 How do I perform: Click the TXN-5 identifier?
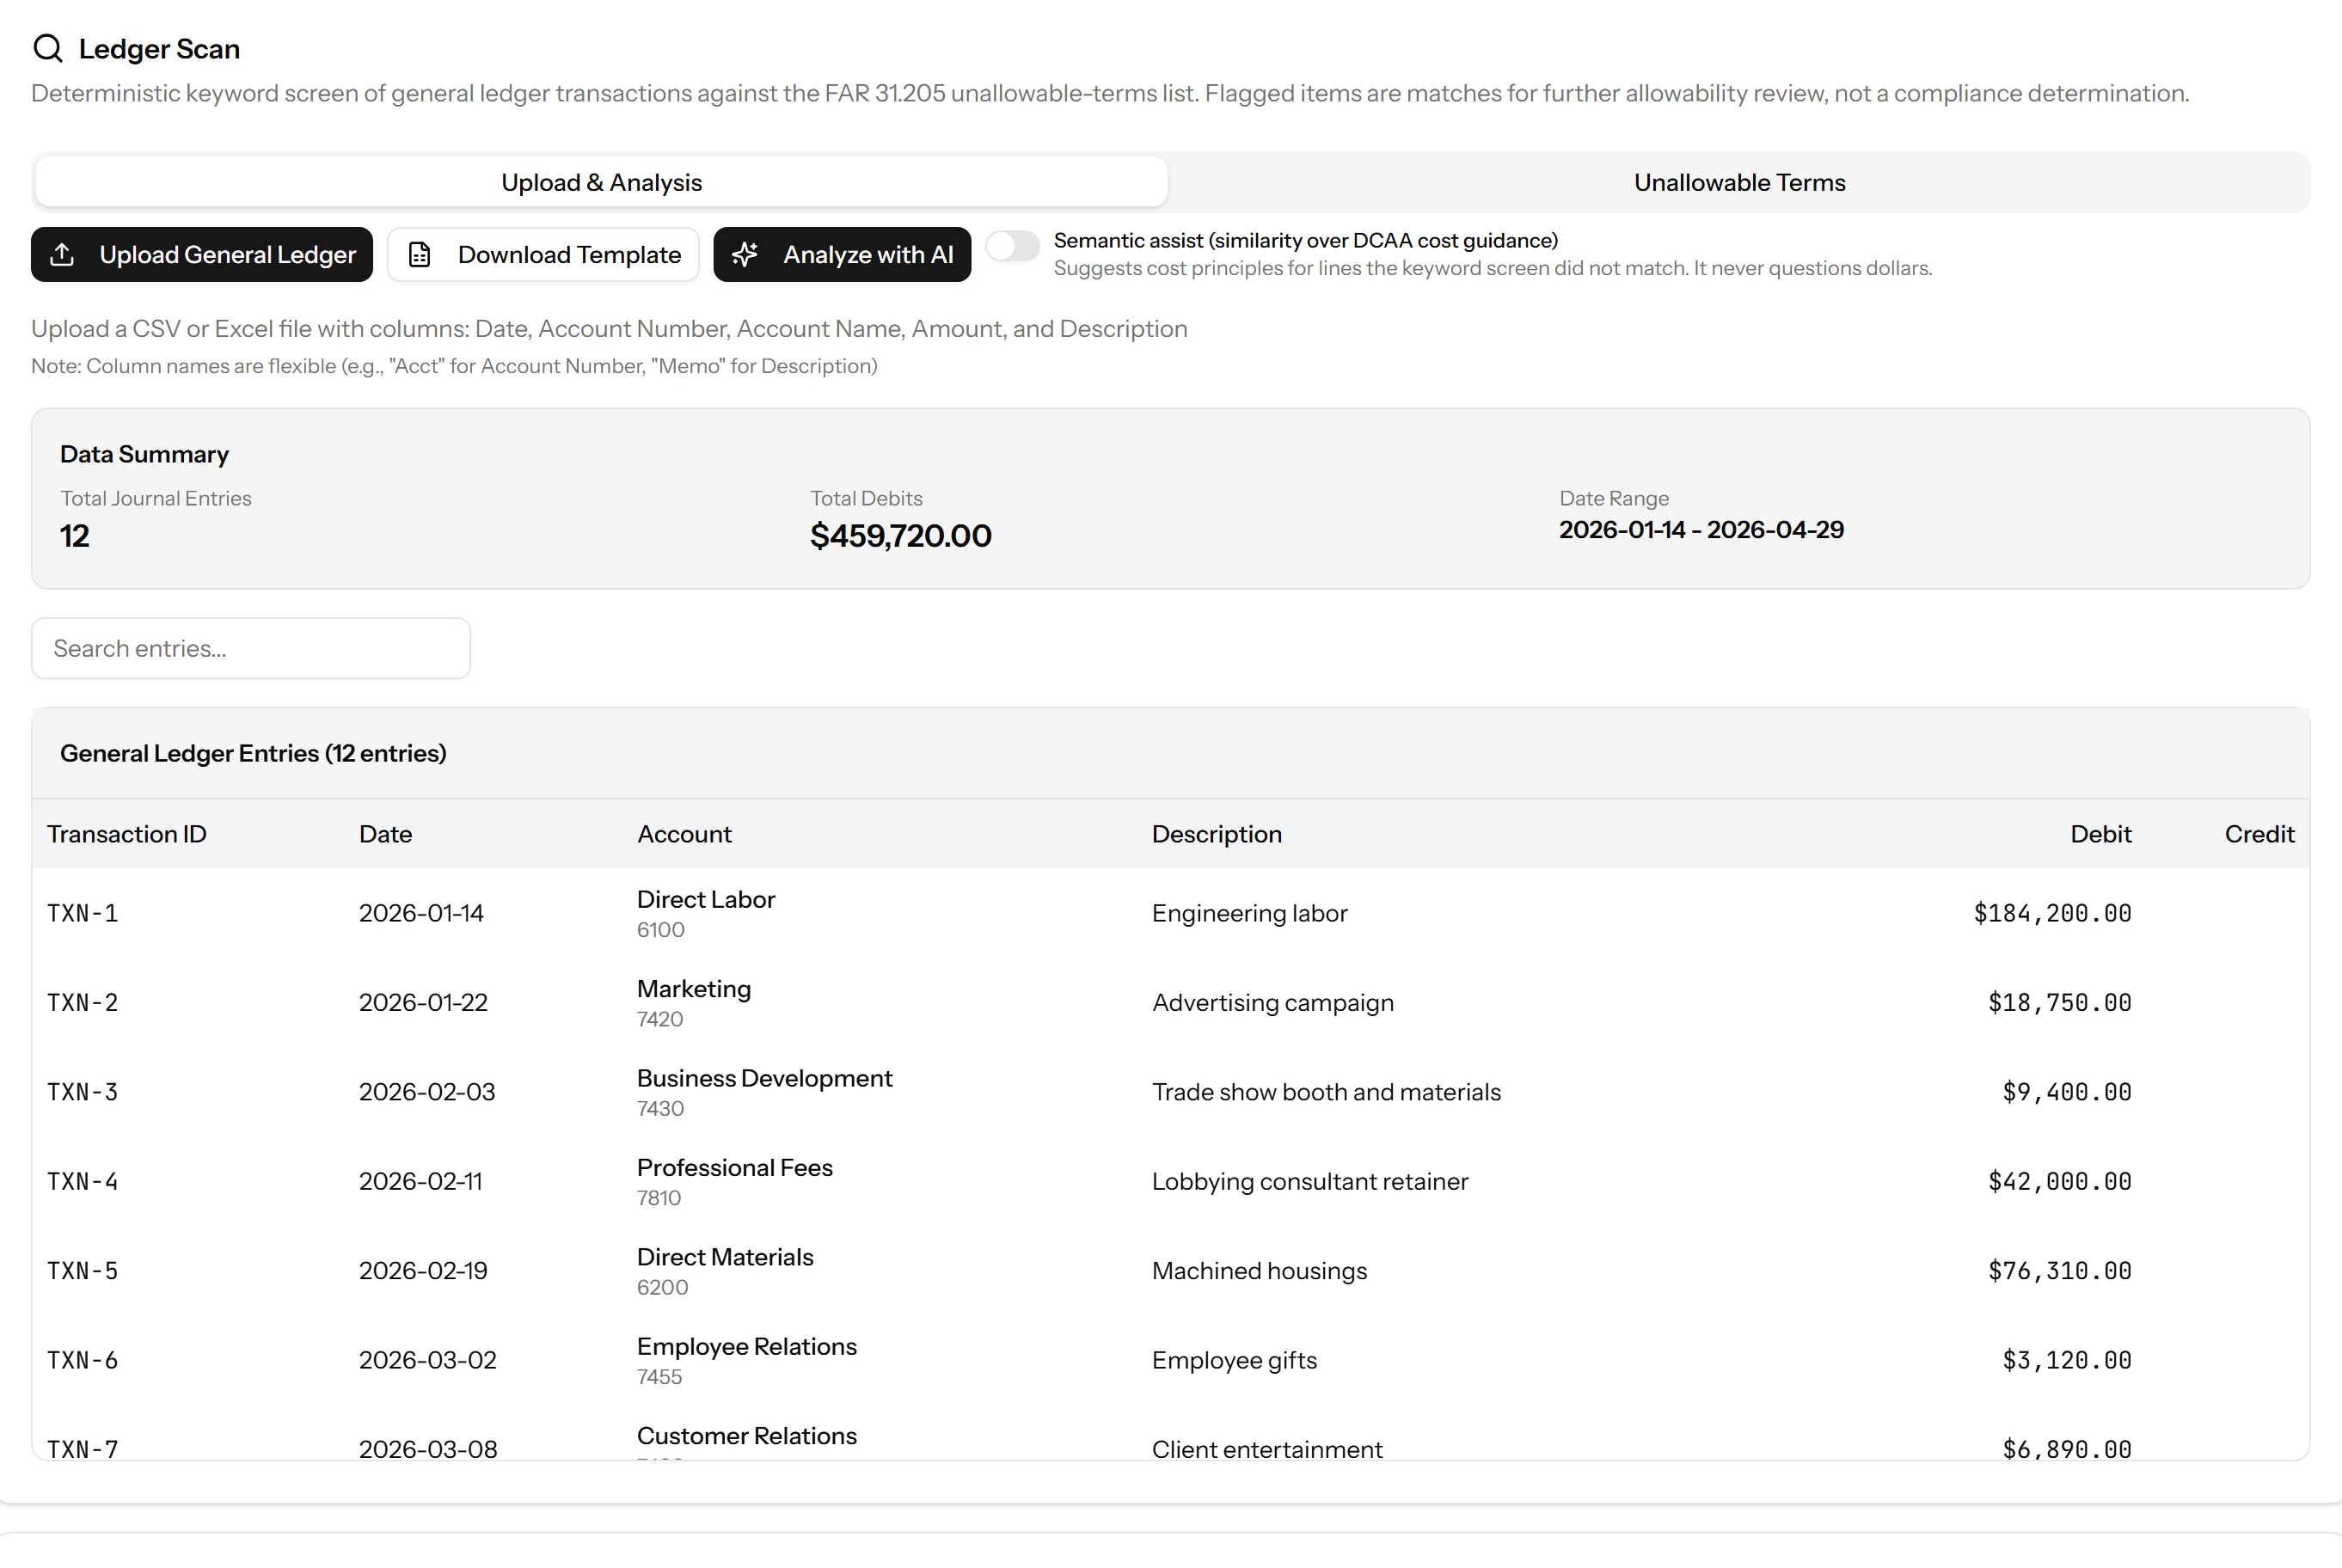(x=83, y=1271)
